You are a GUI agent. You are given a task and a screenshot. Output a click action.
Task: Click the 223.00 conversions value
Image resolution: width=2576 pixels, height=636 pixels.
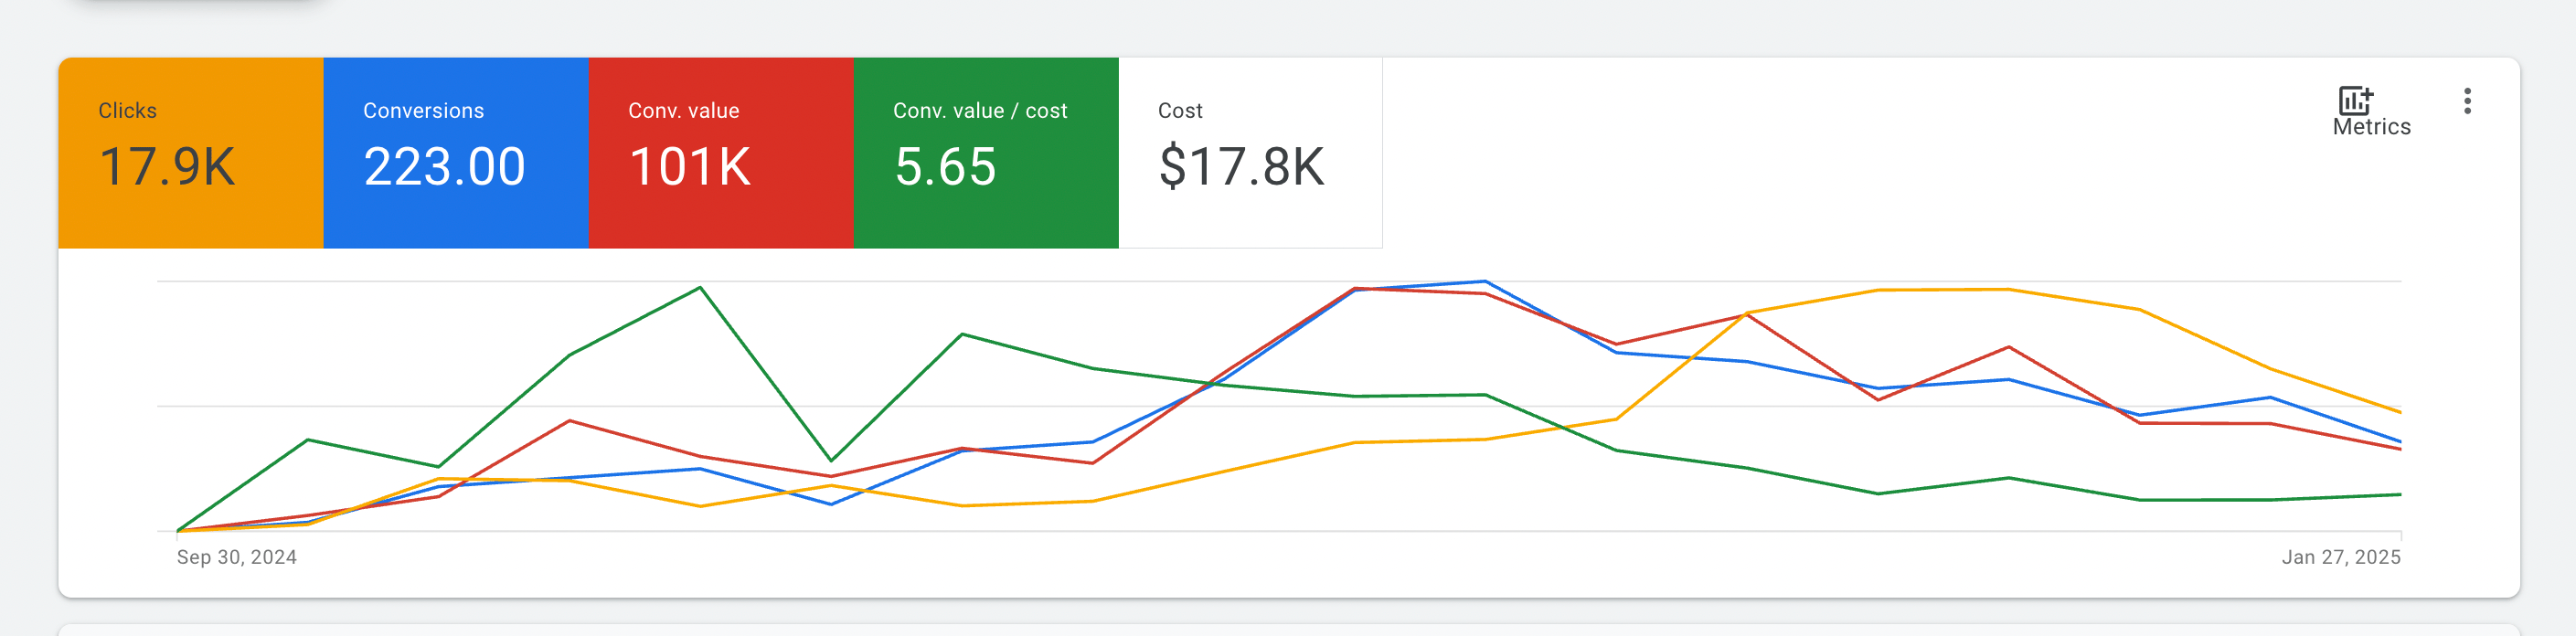444,167
